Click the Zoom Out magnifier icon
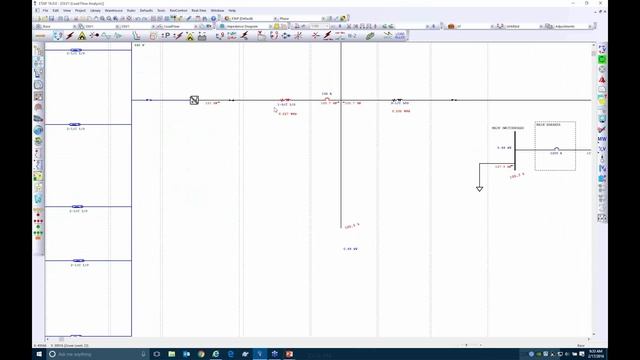 [109, 19]
